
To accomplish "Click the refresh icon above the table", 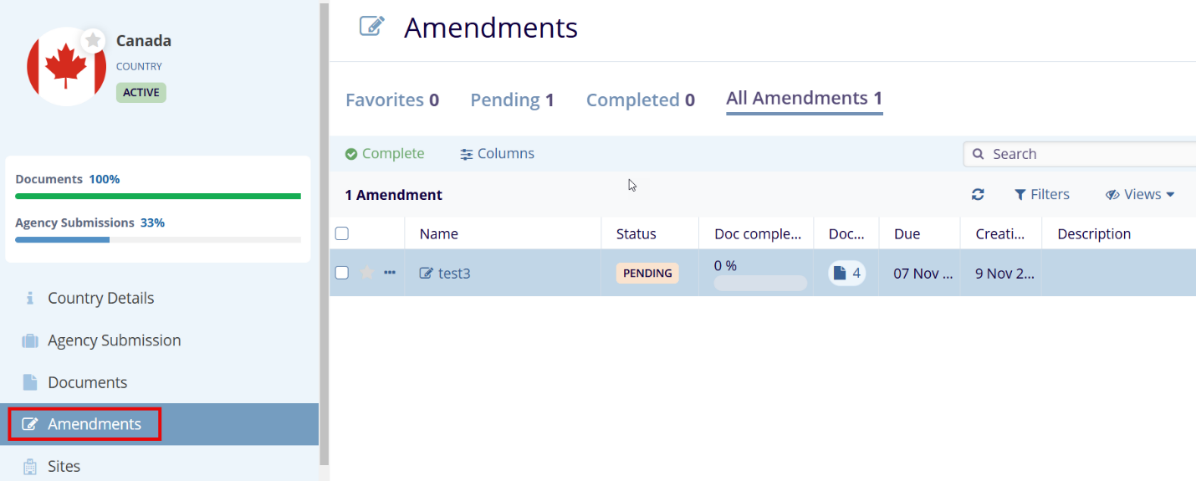I will pos(978,195).
